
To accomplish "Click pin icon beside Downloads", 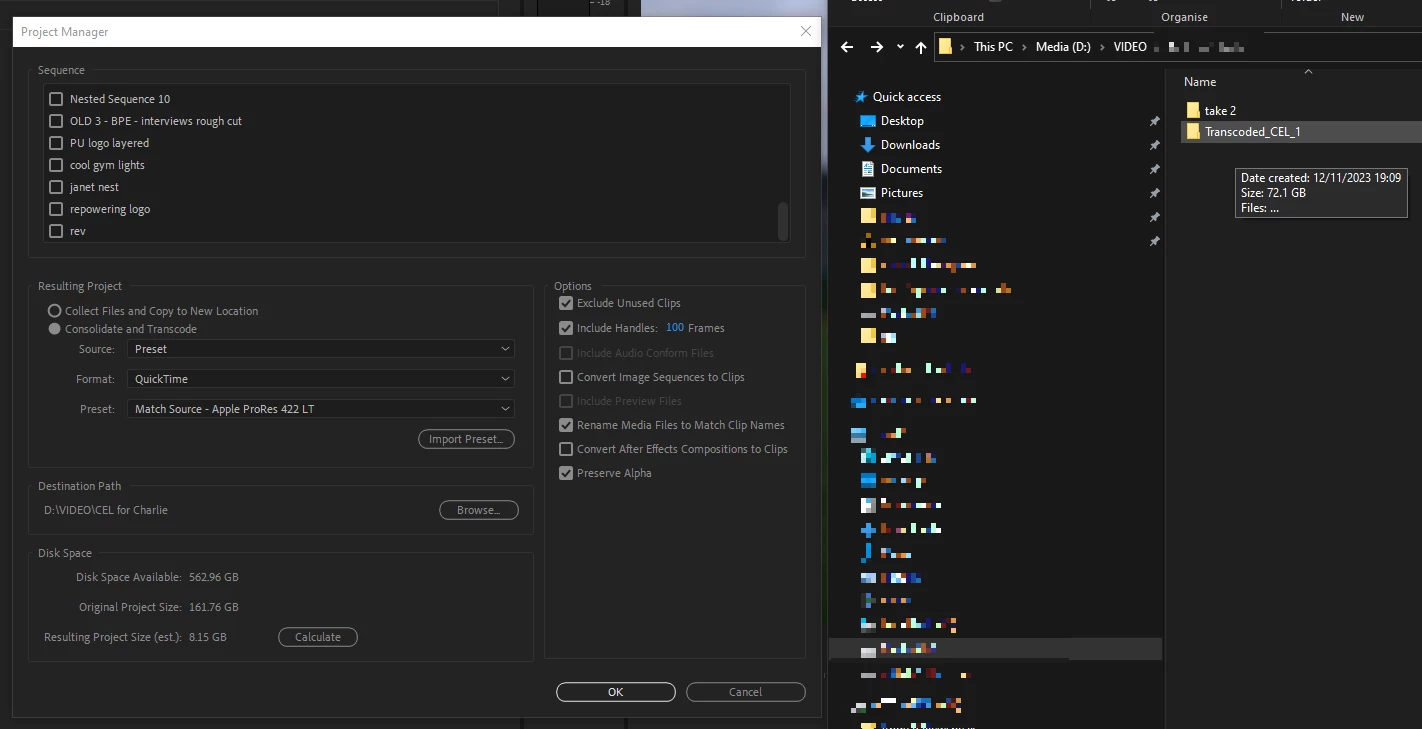I will coord(1154,145).
